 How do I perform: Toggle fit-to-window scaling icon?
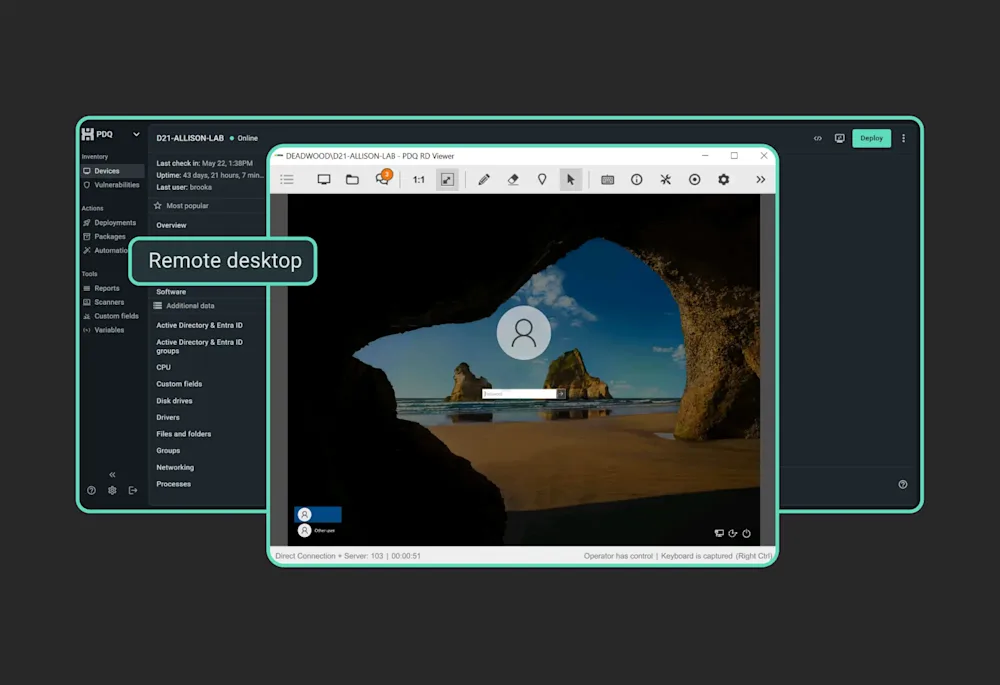pyautogui.click(x=447, y=180)
